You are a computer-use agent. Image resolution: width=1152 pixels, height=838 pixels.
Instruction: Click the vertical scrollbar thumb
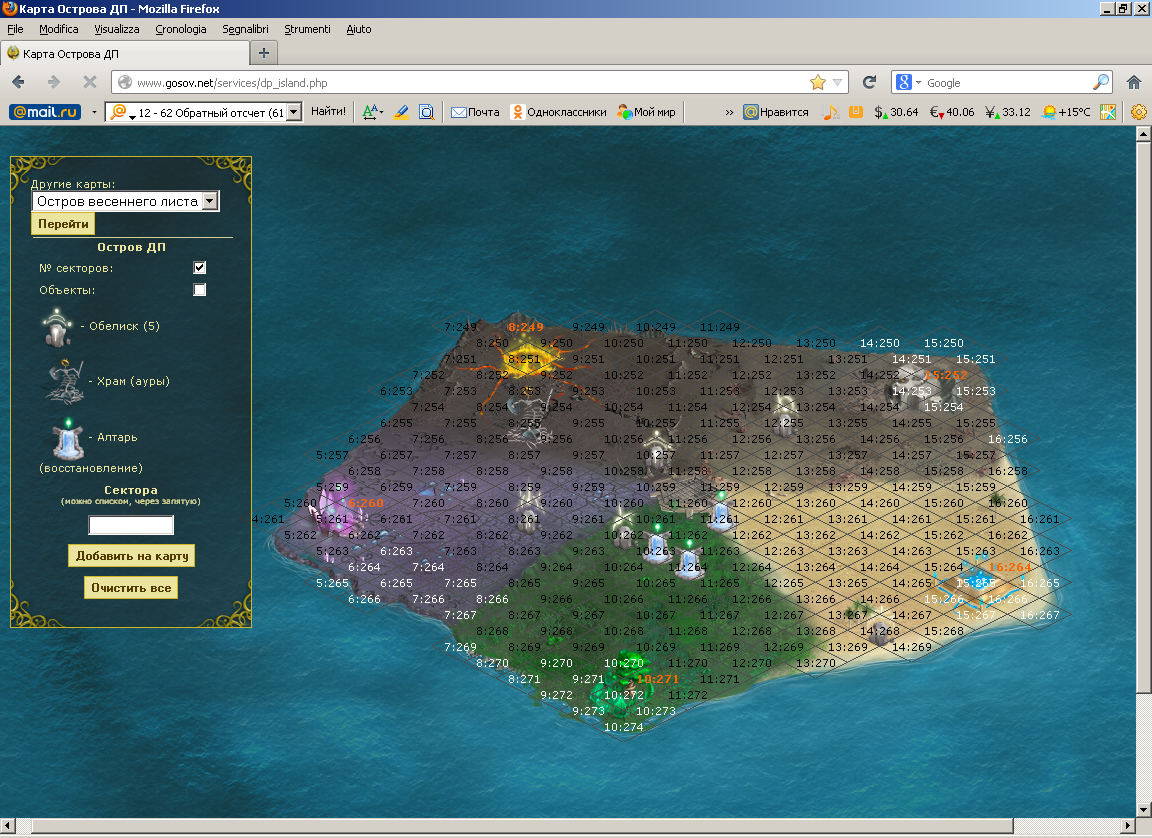click(x=1143, y=417)
